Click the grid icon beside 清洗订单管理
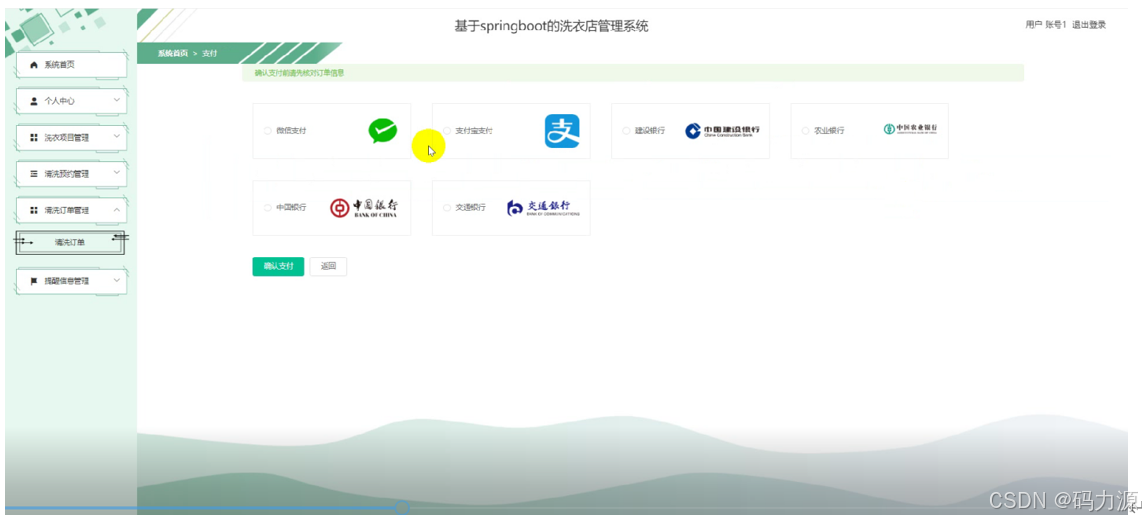Screen dimensions: 1142x521 [x=34, y=211]
